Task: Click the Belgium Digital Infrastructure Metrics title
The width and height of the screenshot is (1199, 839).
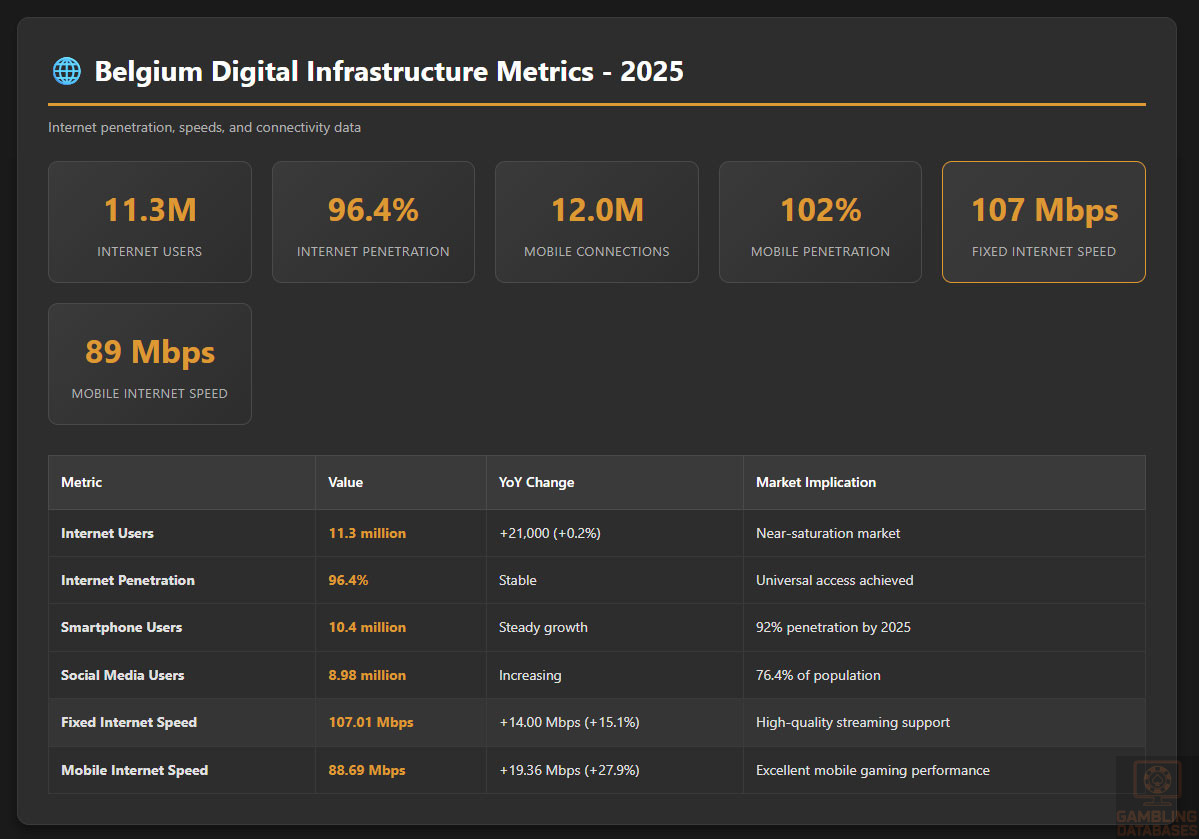Action: pyautogui.click(x=389, y=72)
